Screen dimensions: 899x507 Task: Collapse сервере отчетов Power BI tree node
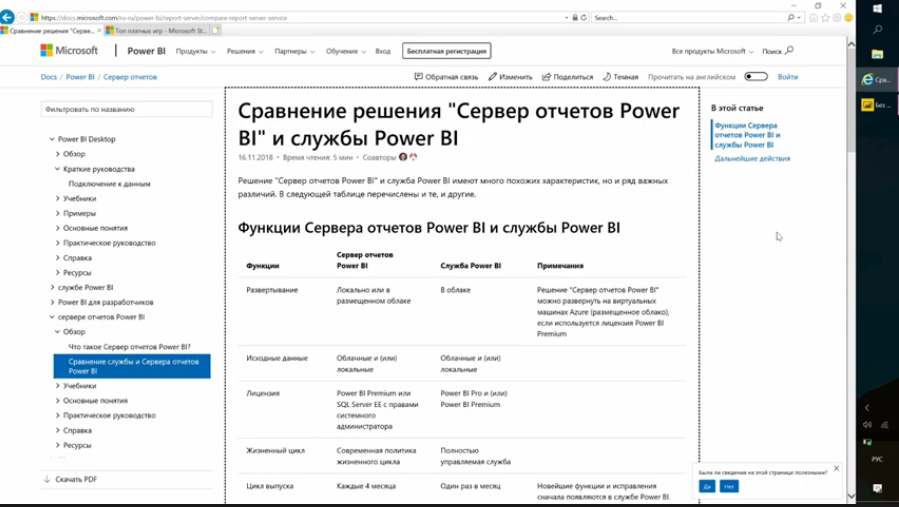[52, 317]
